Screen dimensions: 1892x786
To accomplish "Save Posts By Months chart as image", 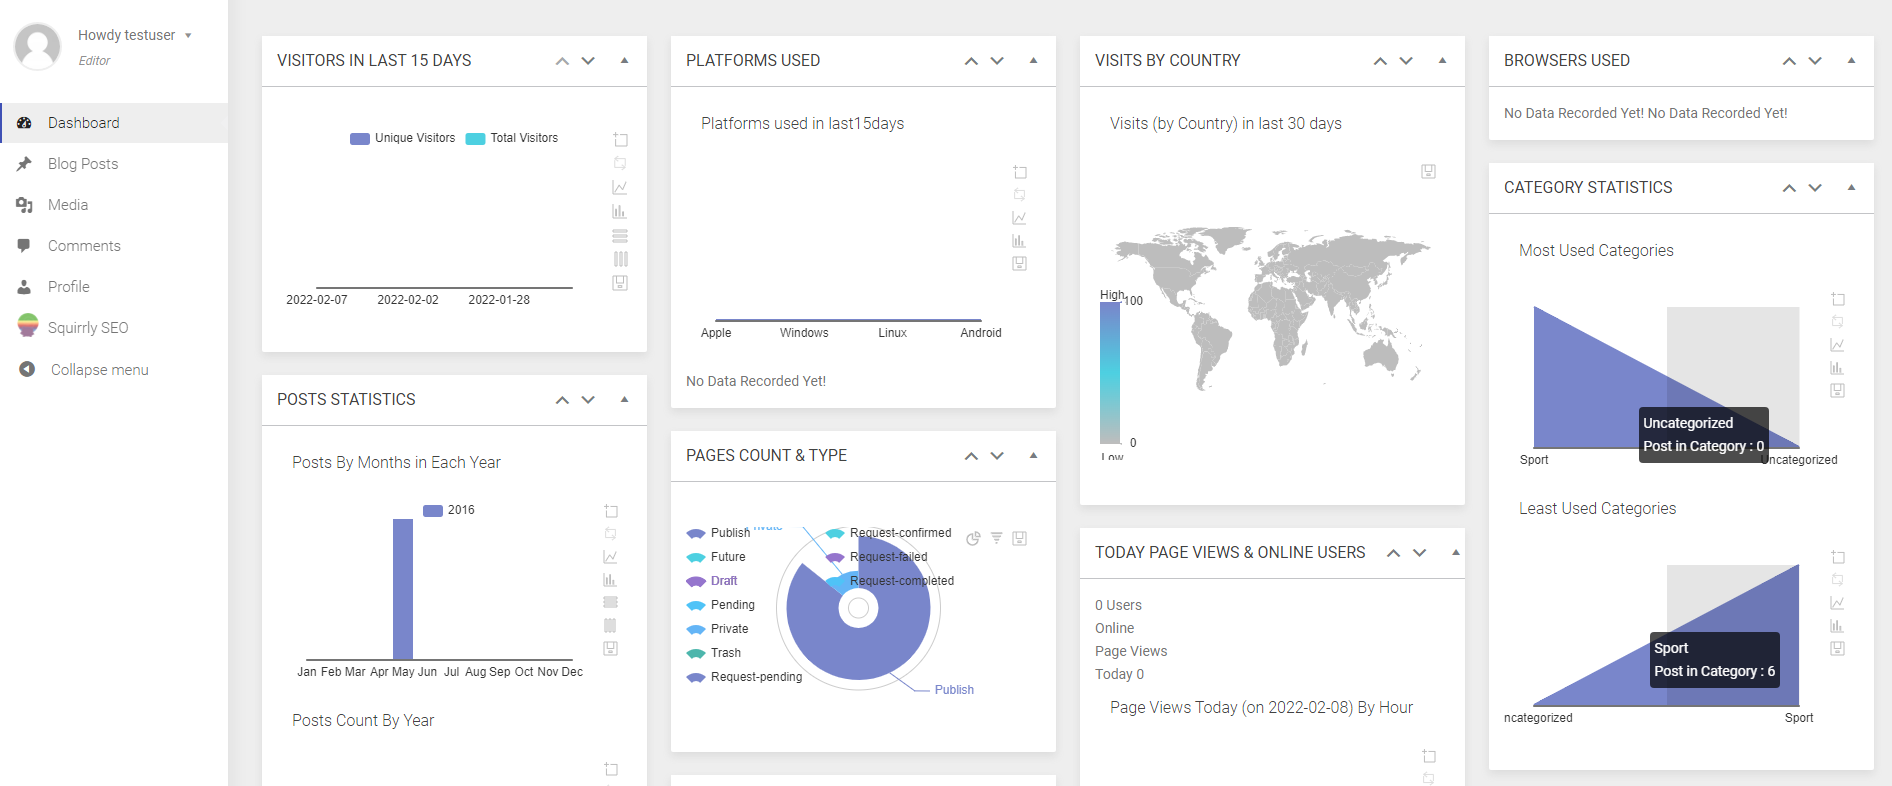I will [x=611, y=649].
